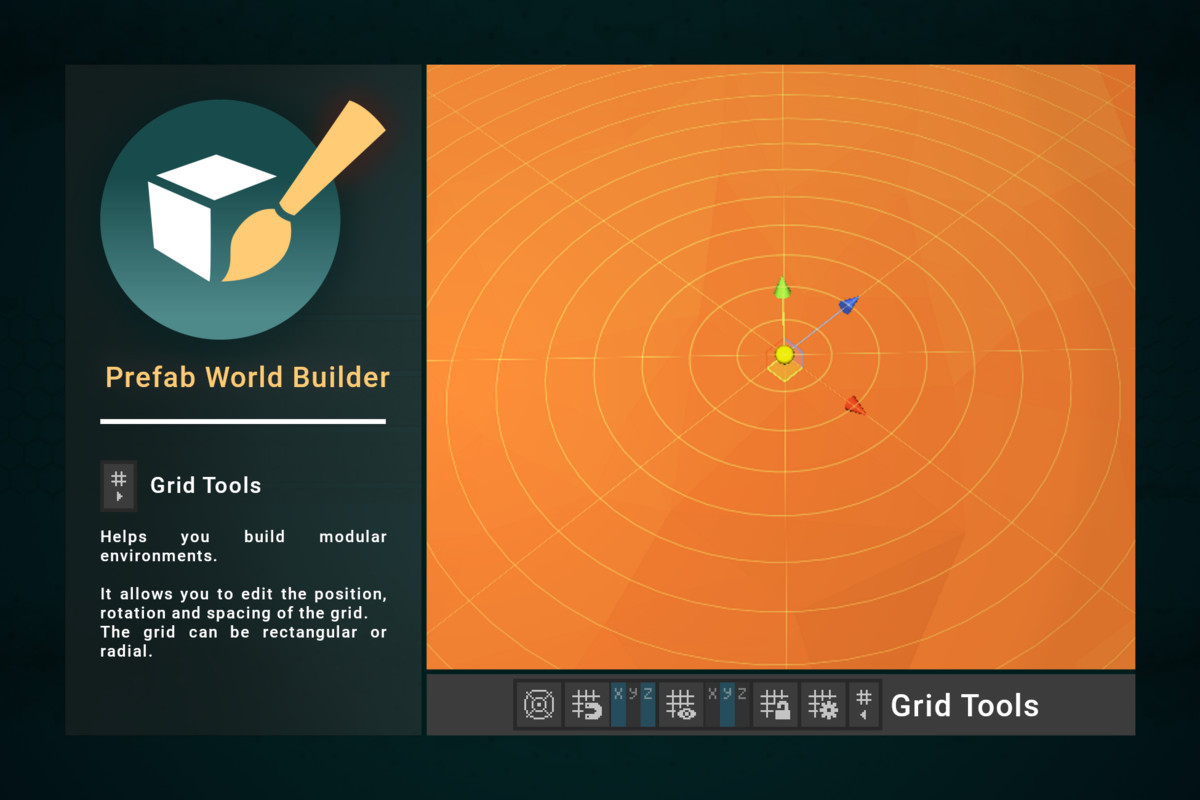
Task: Toggle X axis beside the grid eye icon
Action: point(712,705)
